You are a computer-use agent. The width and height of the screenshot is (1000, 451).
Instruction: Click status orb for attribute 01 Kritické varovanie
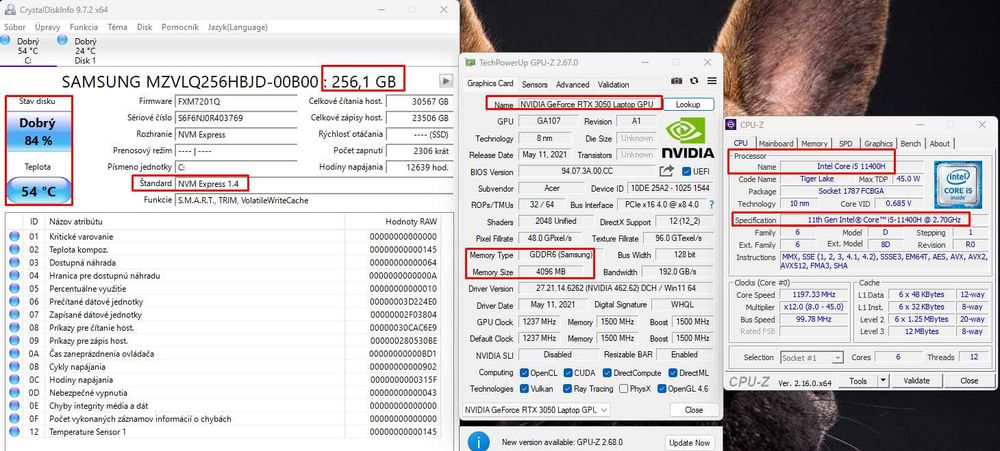(14, 237)
